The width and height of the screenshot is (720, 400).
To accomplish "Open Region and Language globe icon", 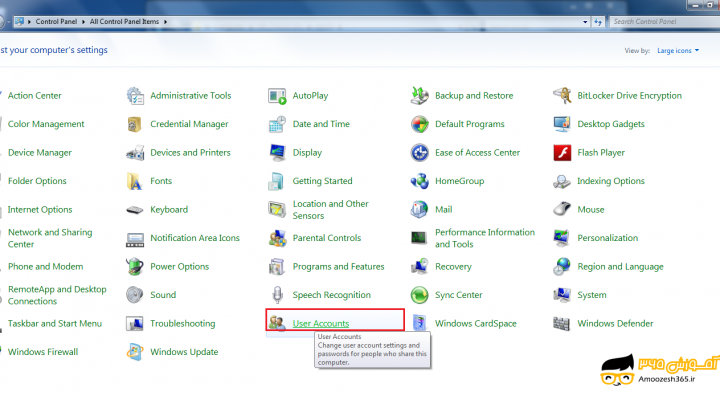I will (562, 266).
